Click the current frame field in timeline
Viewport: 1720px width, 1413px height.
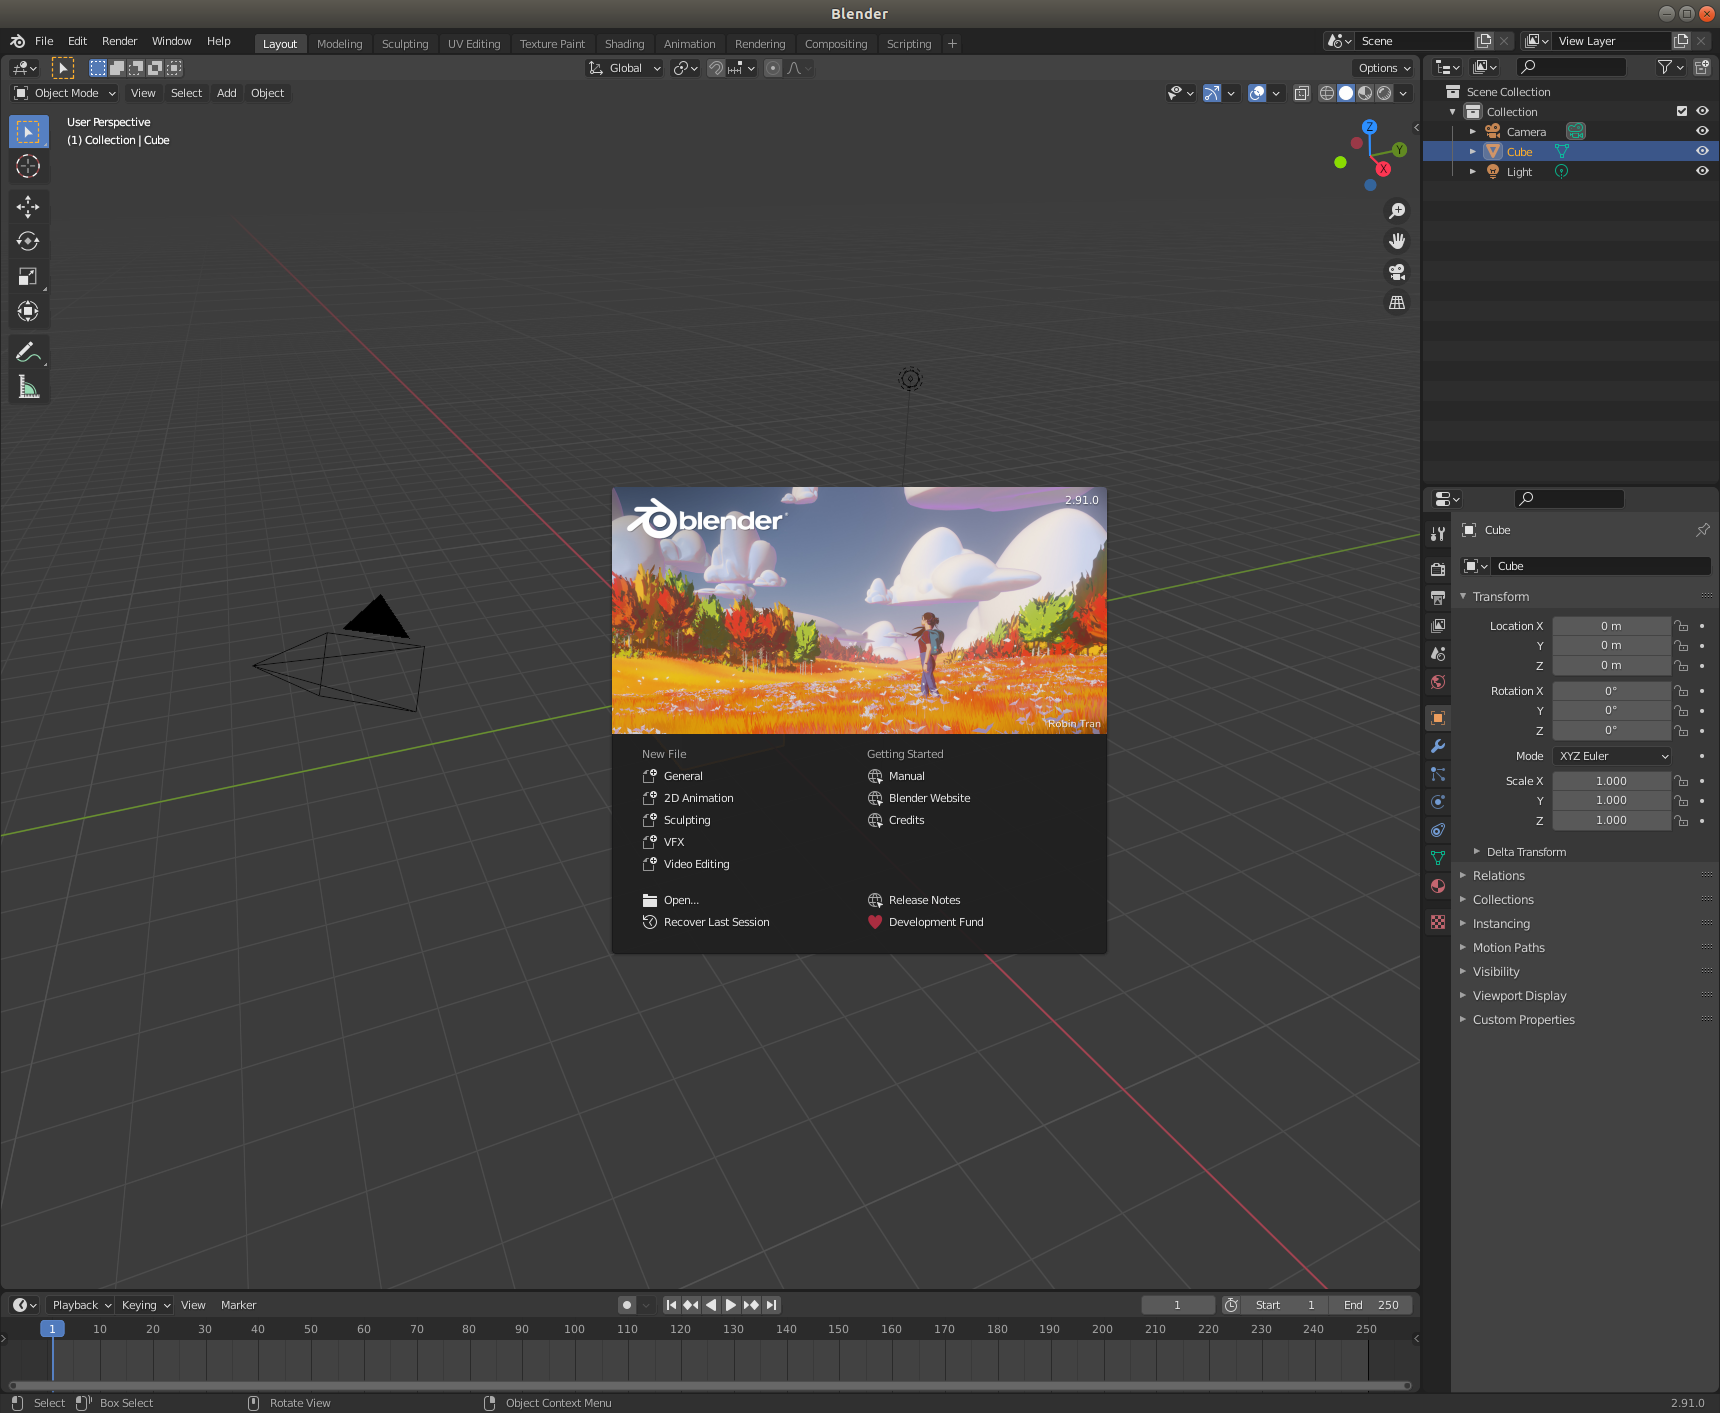(1178, 1305)
